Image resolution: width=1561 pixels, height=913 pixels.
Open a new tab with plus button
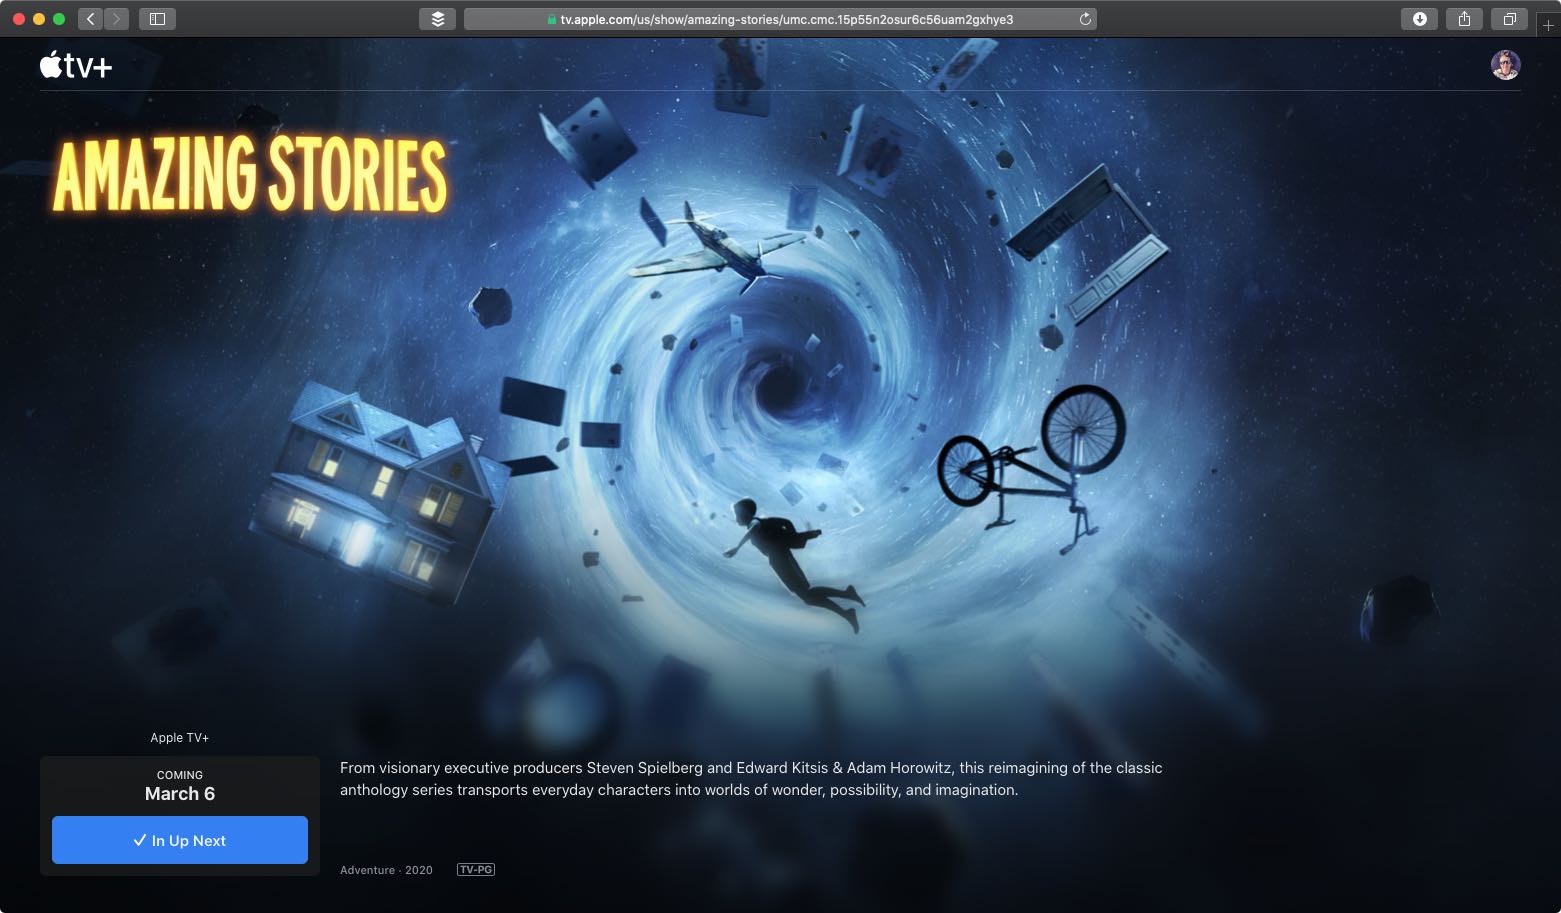tap(1548, 25)
